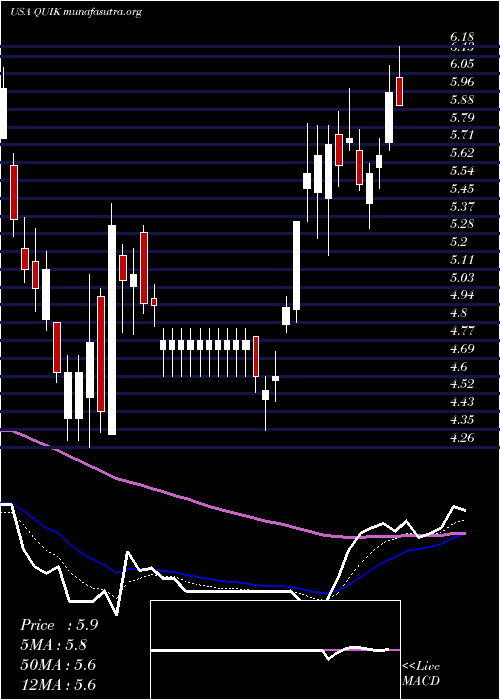Click the 'Price : 5.9' readout
This screenshot has height=700, width=500.
coord(59,625)
